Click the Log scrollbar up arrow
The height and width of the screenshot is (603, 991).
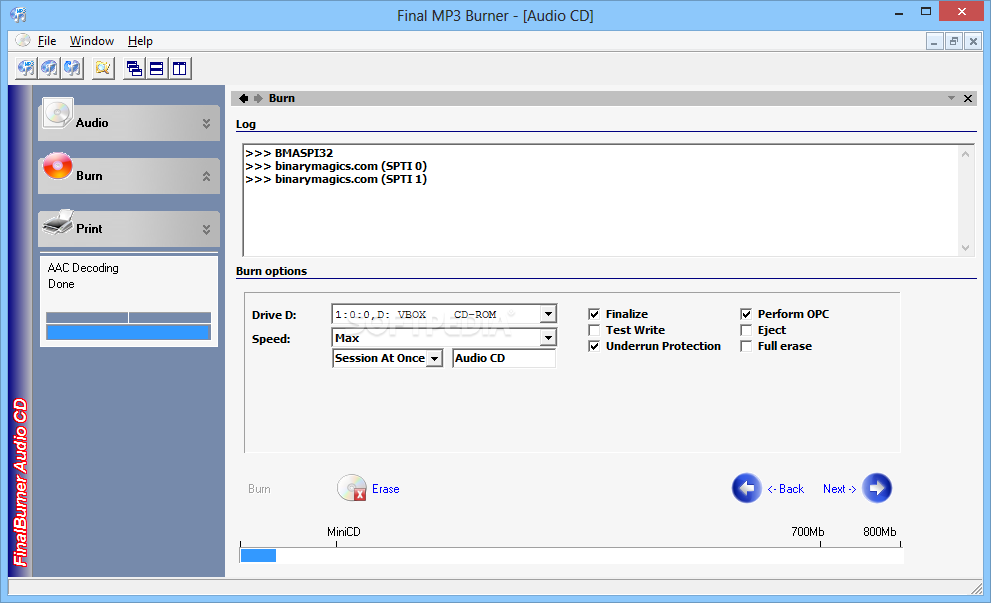point(965,154)
